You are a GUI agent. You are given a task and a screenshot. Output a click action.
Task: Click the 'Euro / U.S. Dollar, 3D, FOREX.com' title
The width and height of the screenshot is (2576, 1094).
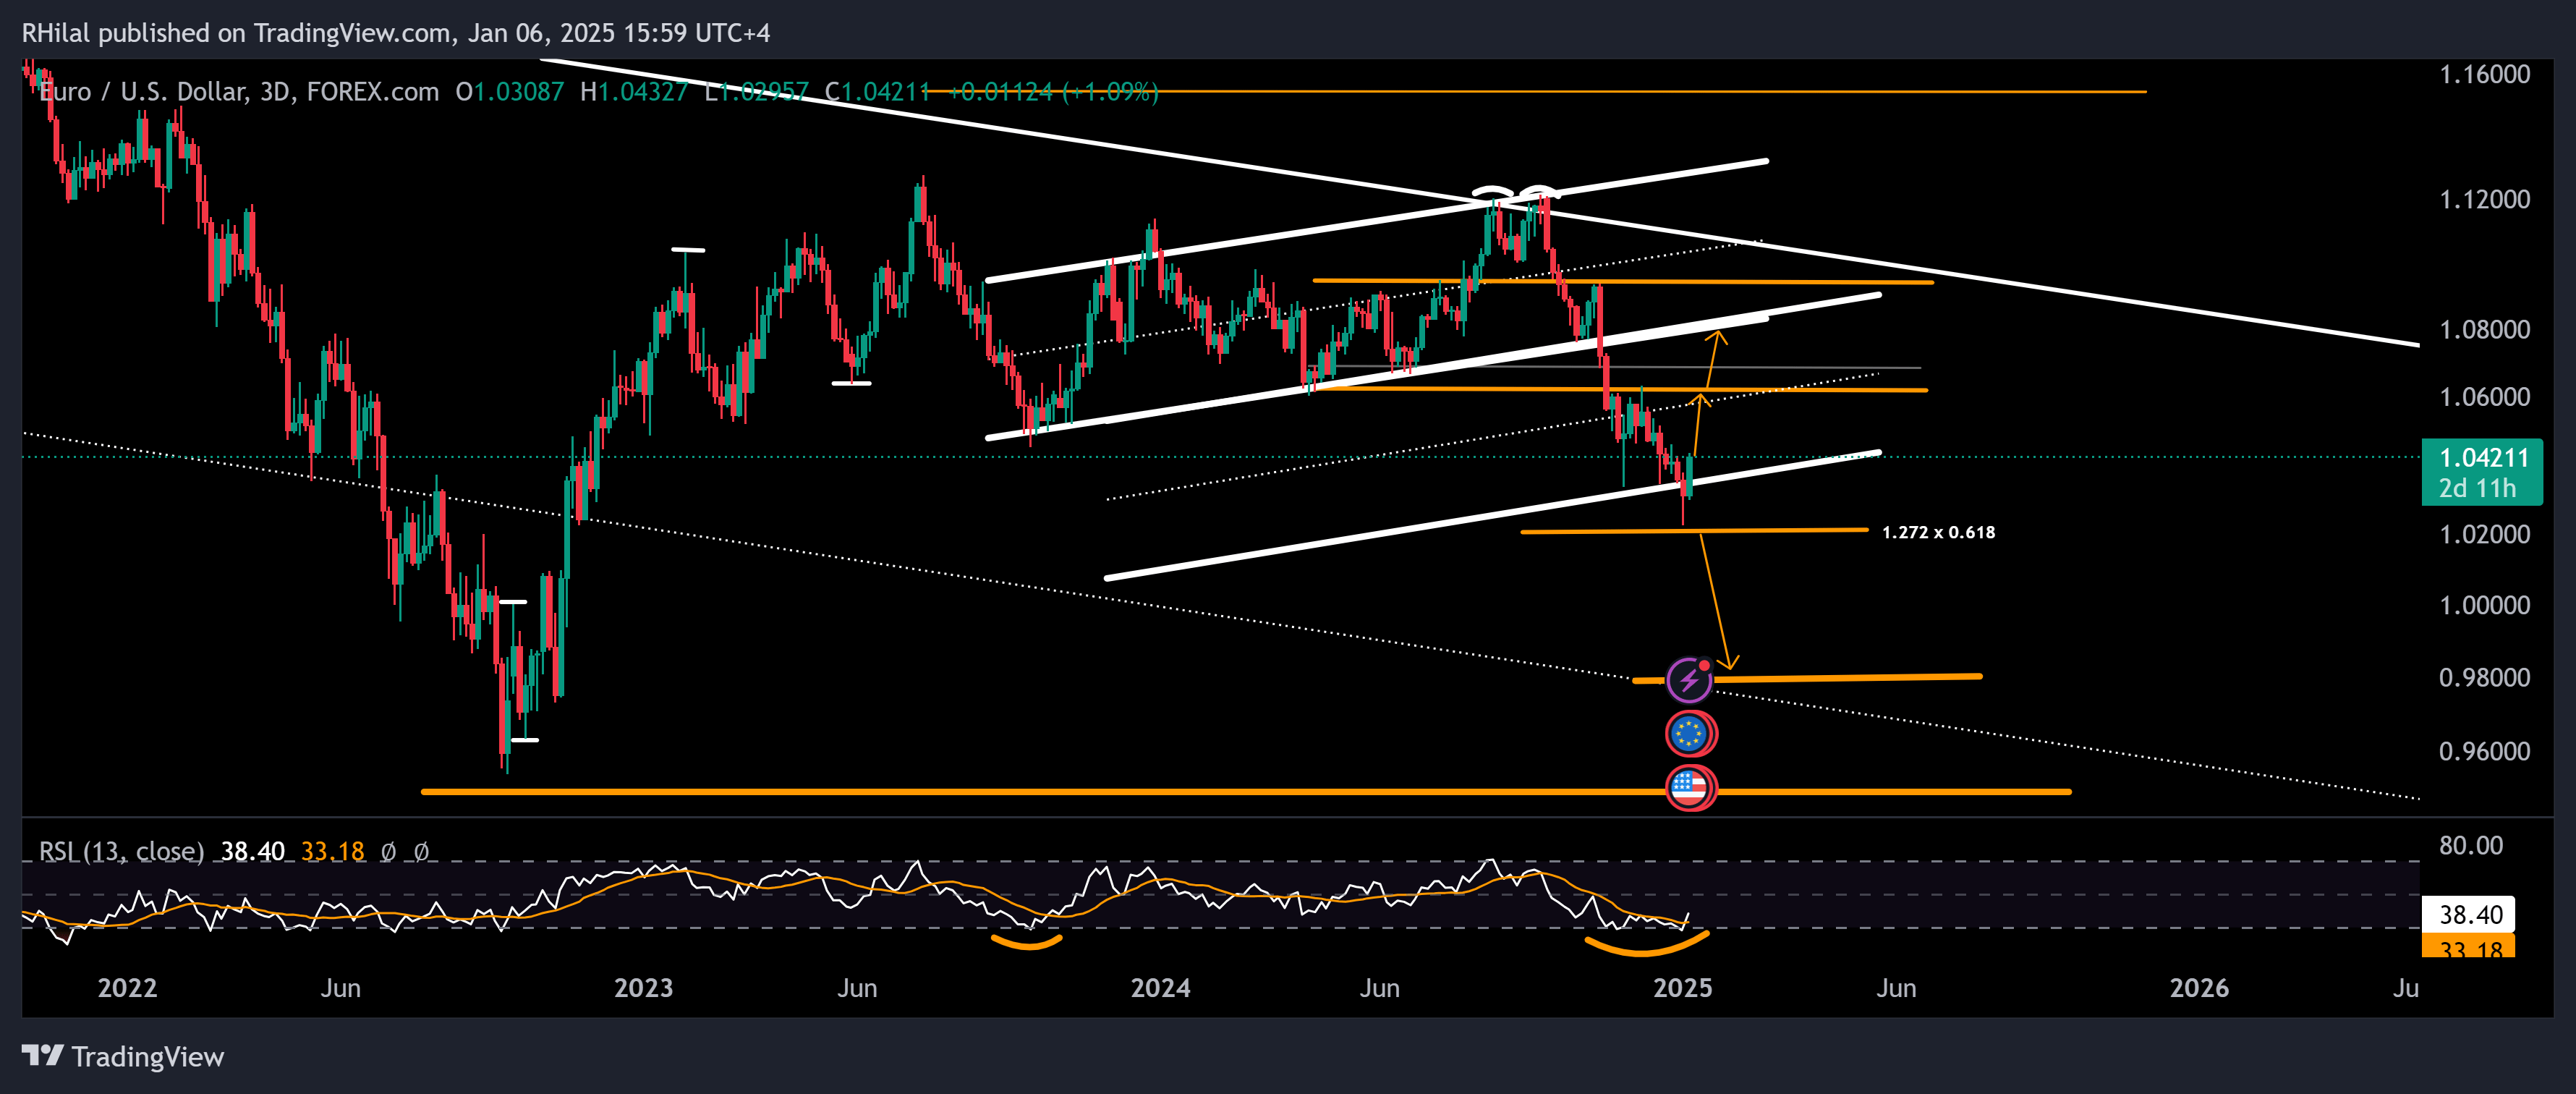(239, 92)
